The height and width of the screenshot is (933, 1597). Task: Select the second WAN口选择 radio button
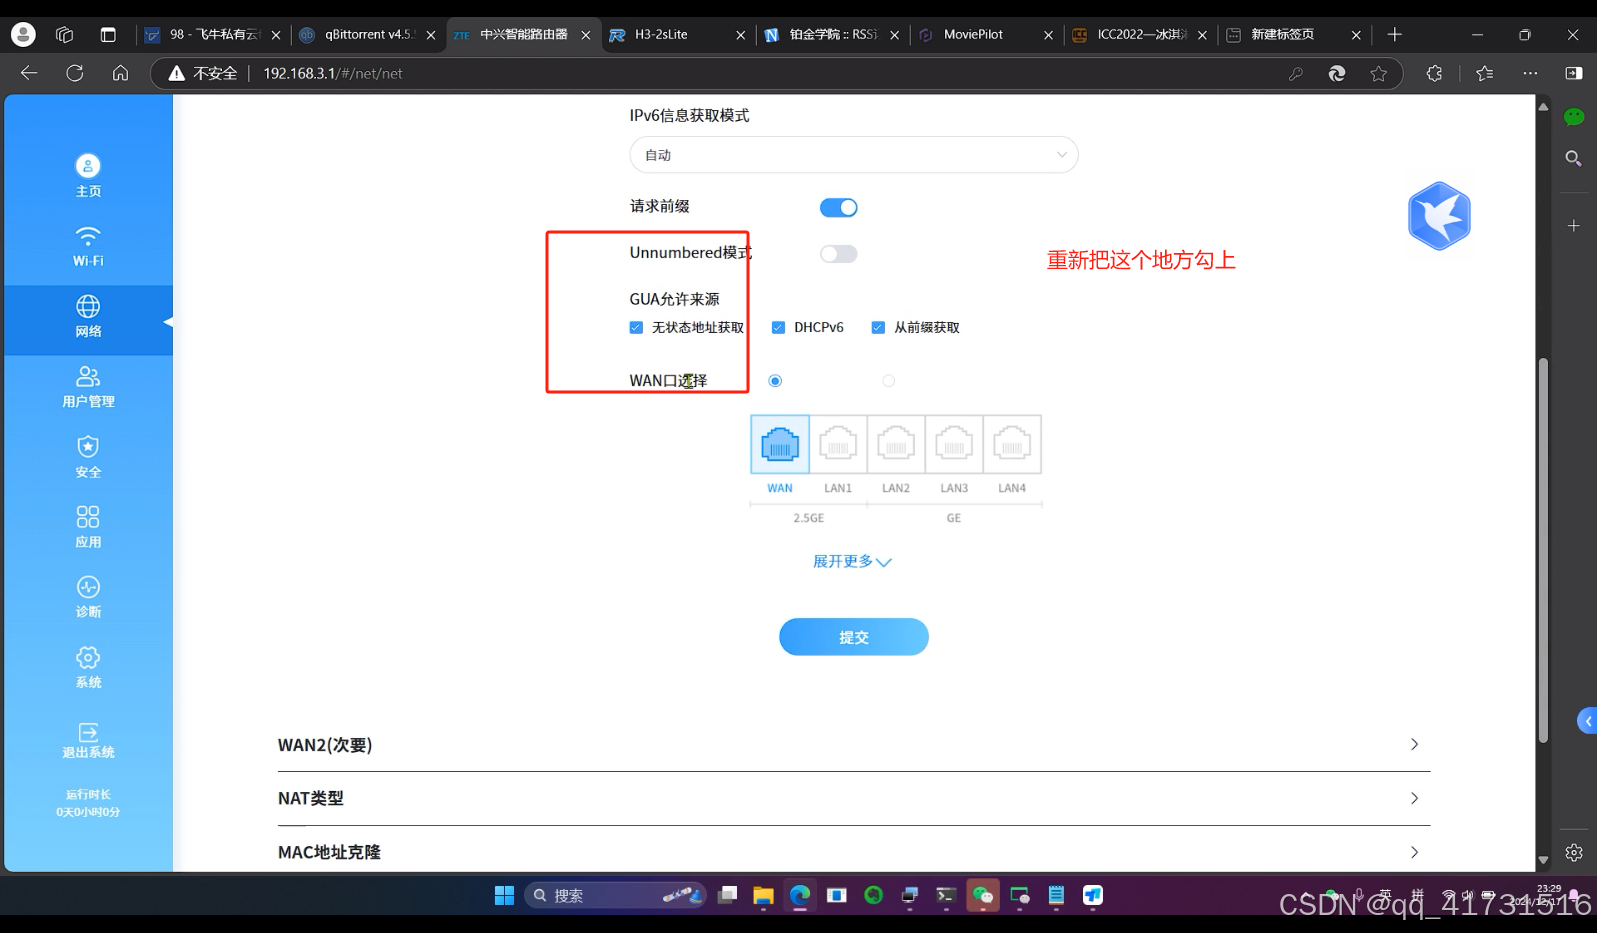(x=888, y=381)
